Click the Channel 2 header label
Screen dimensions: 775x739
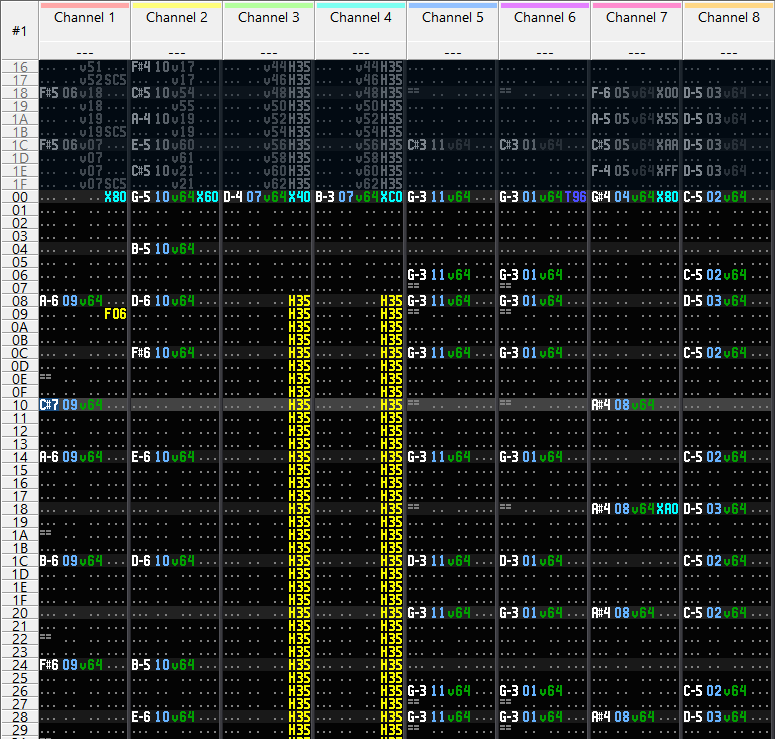pos(176,18)
